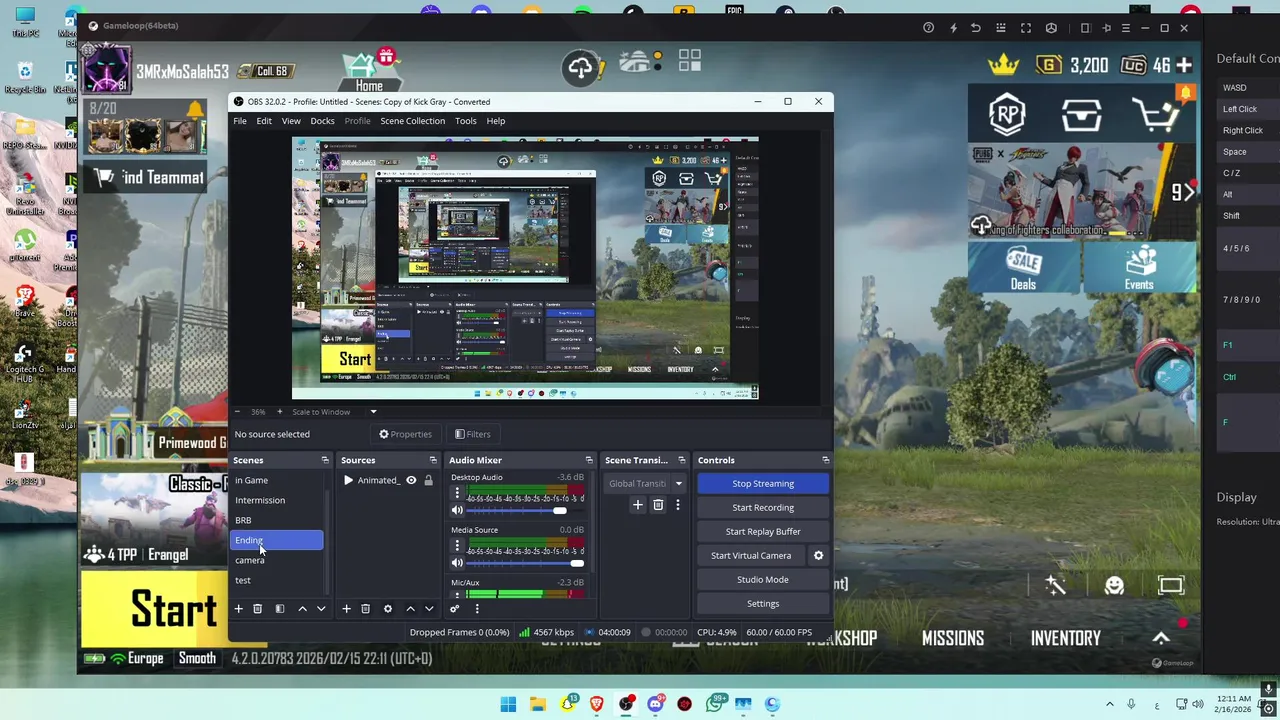
Task: Move source up in Sources panel
Action: click(410, 609)
